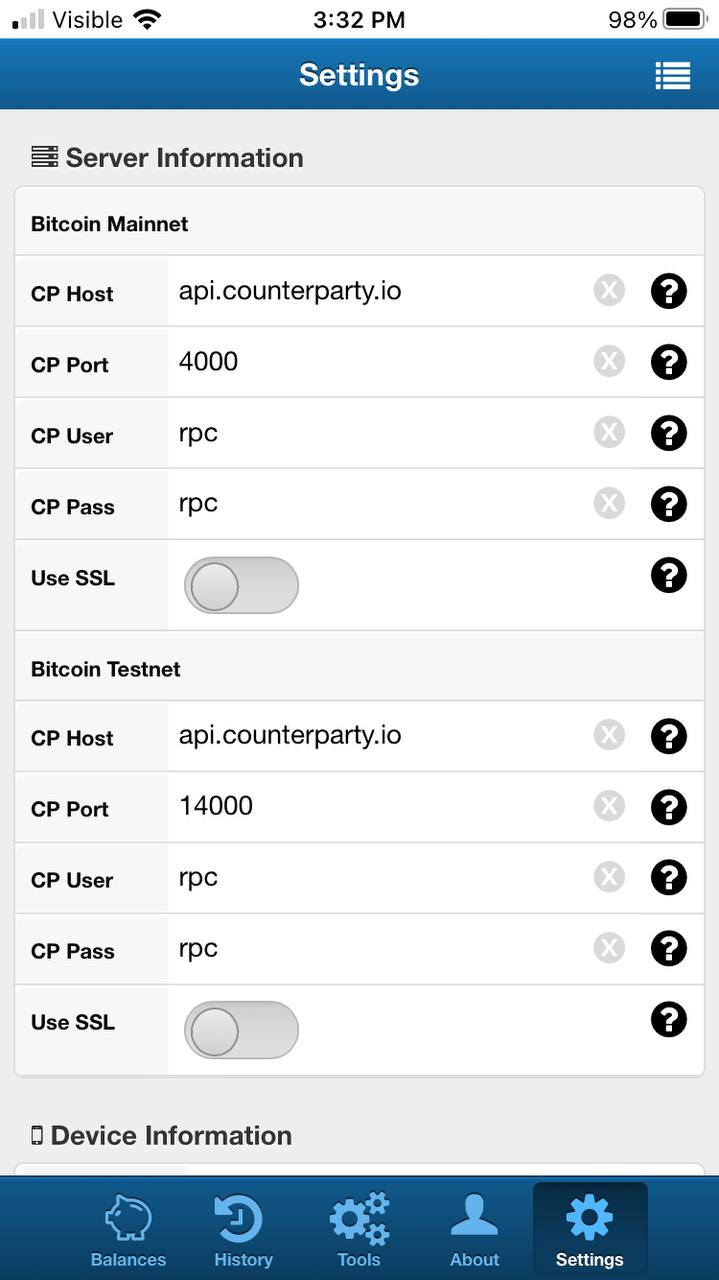The height and width of the screenshot is (1280, 719).
Task: Edit the Testnet CP Port 14000 field
Action: coord(380,806)
